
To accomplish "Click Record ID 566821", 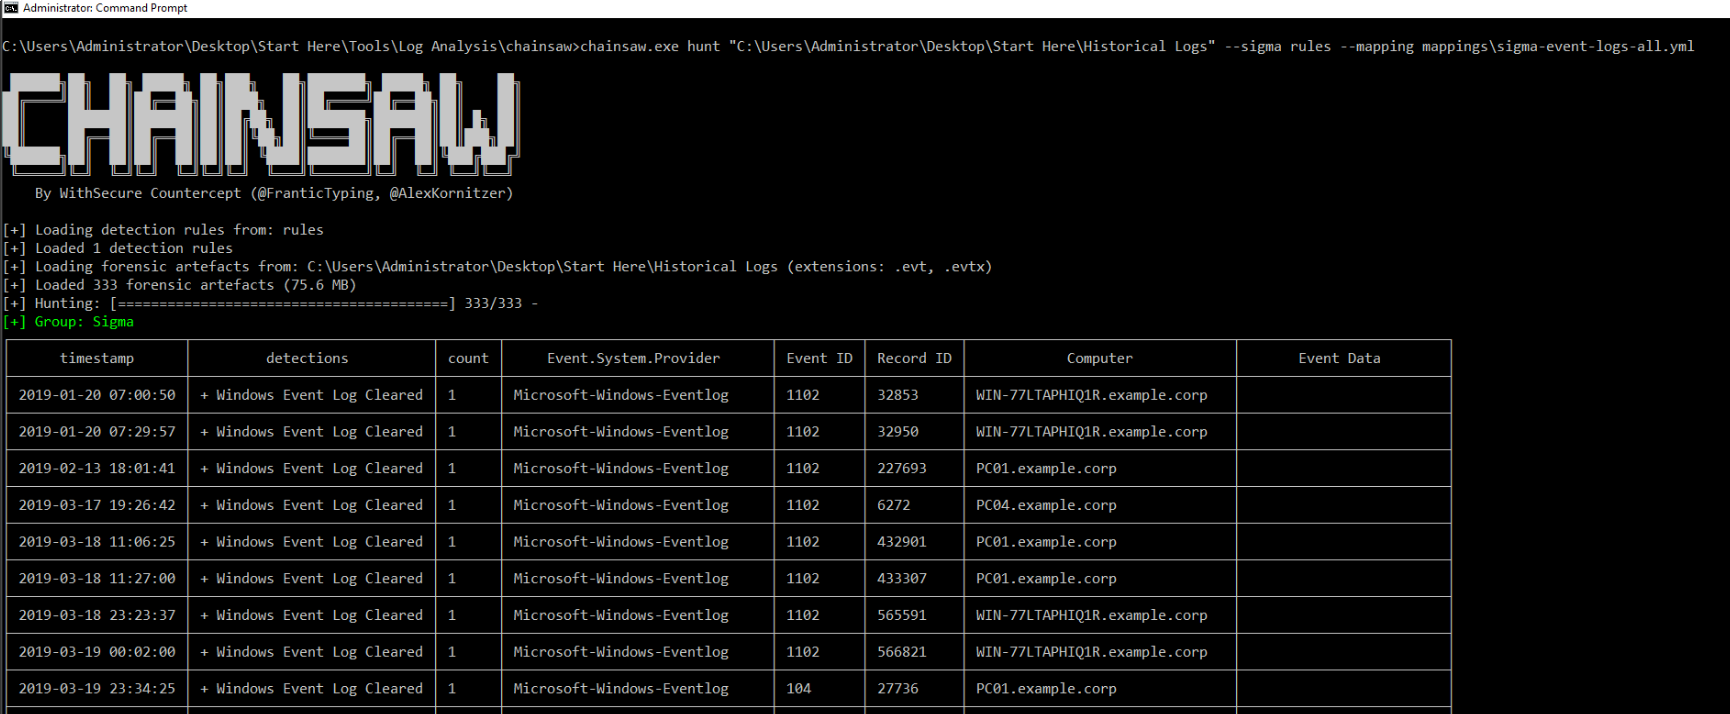I will click(x=902, y=652).
